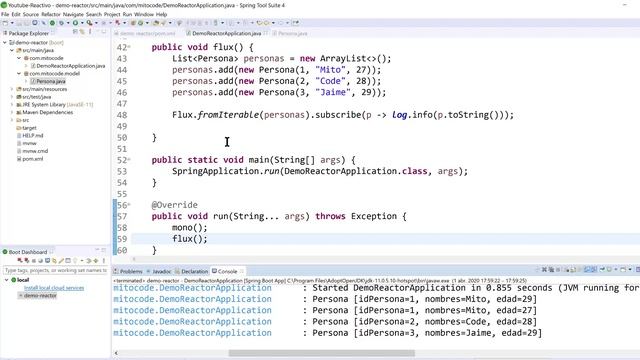The height and width of the screenshot is (360, 640).
Task: Click Install local cloud services link
Action: (x=54, y=288)
